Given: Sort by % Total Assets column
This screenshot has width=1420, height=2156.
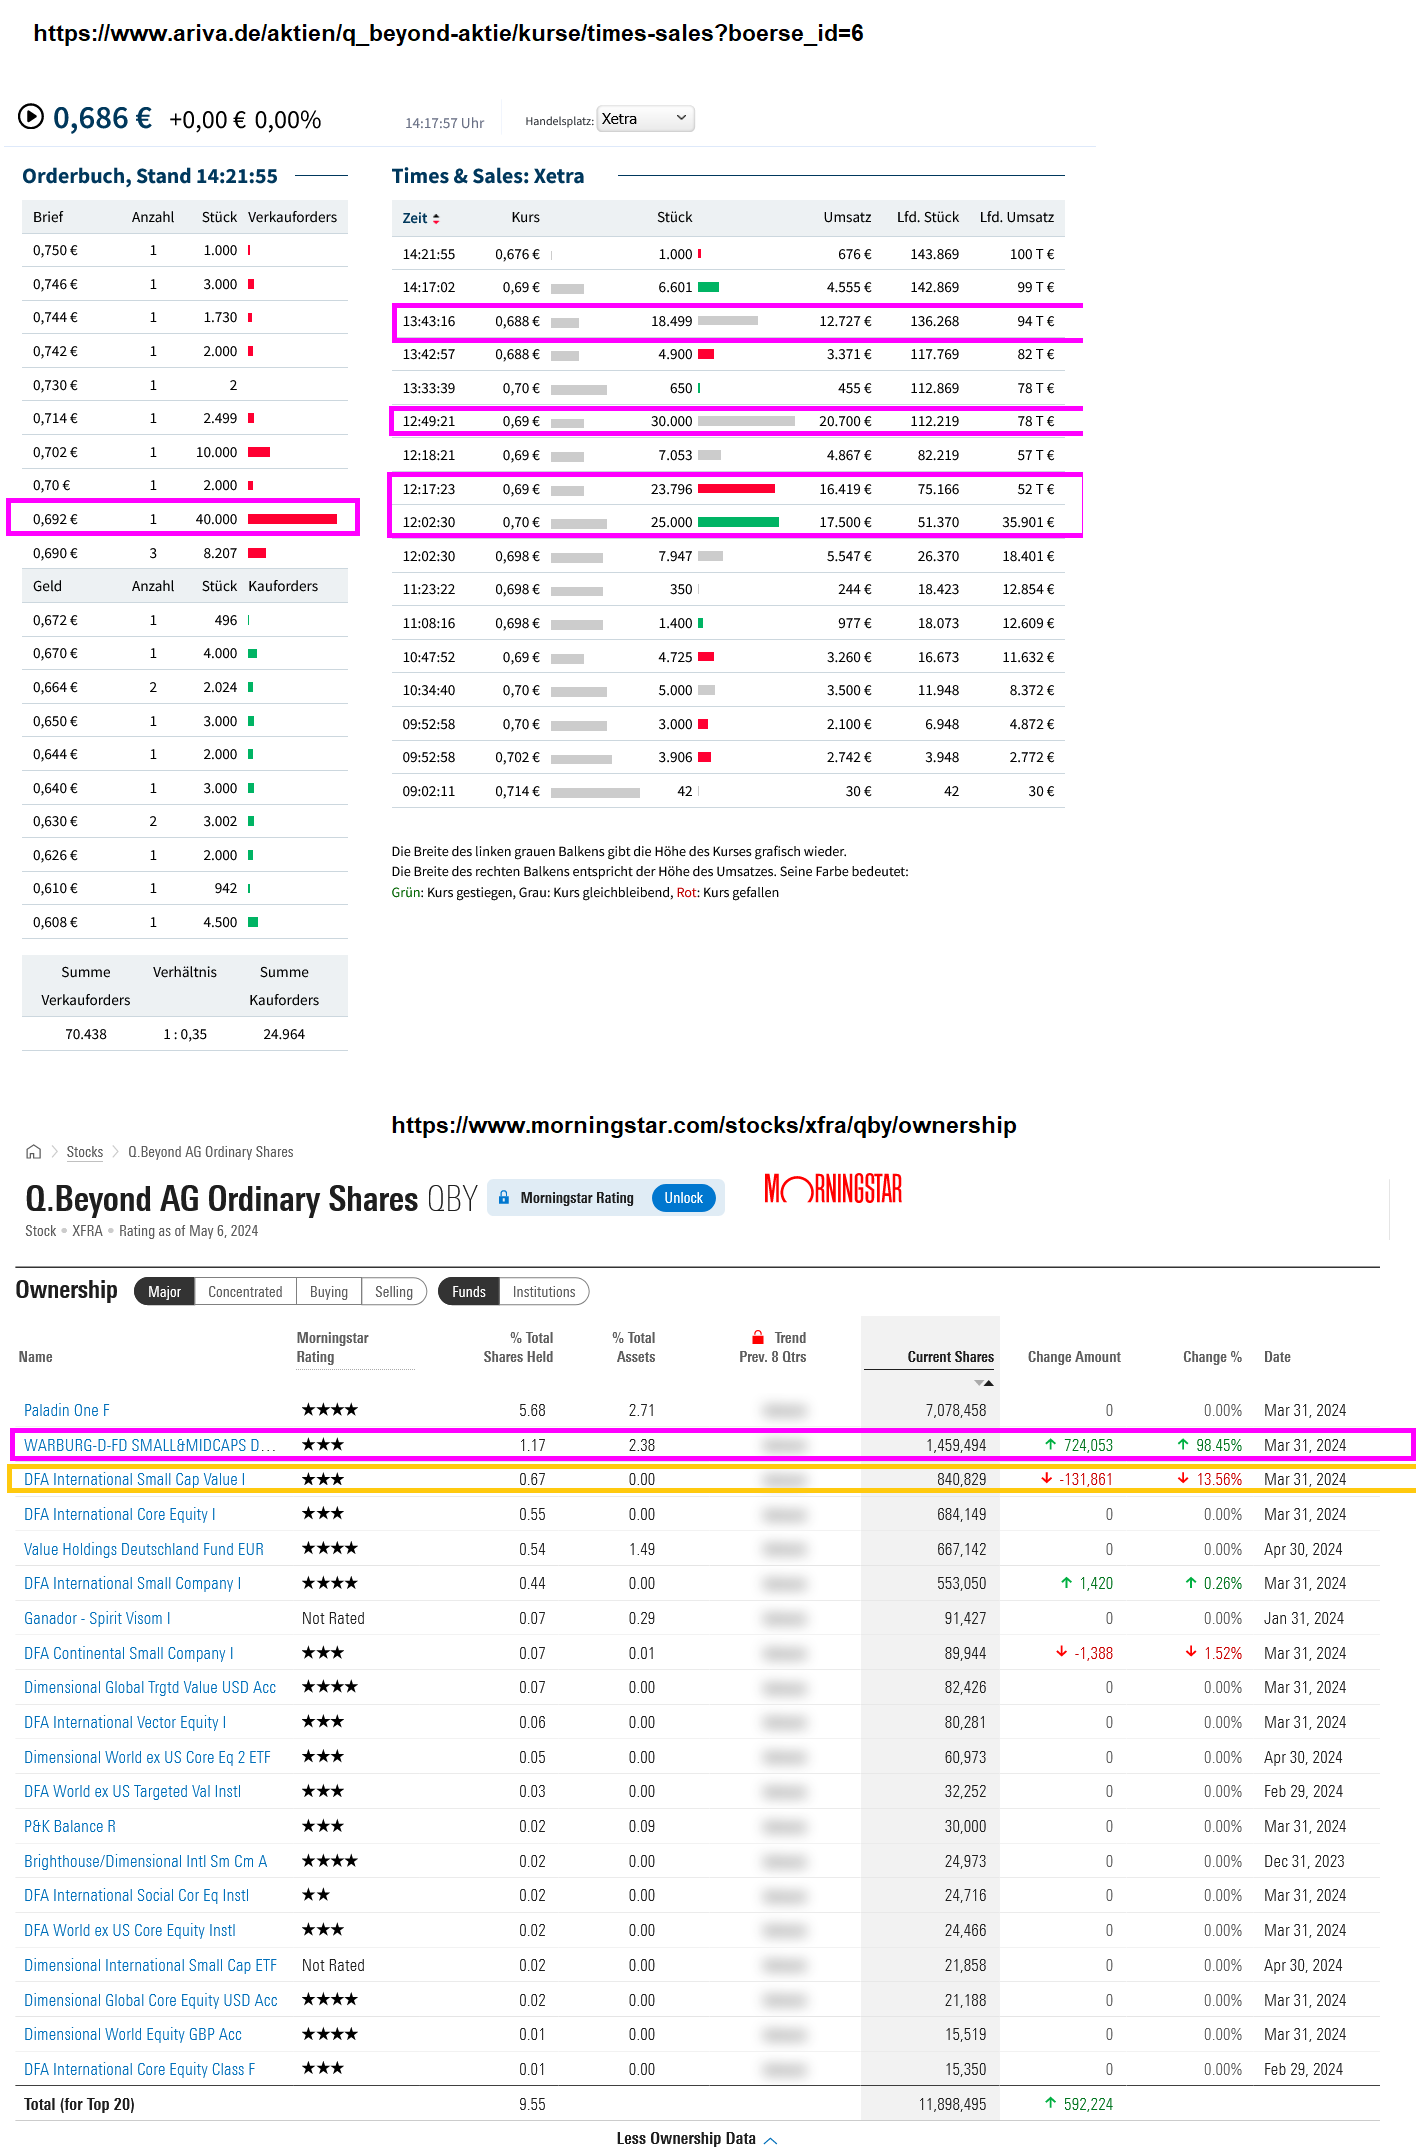Looking at the screenshot, I should coord(634,1347).
